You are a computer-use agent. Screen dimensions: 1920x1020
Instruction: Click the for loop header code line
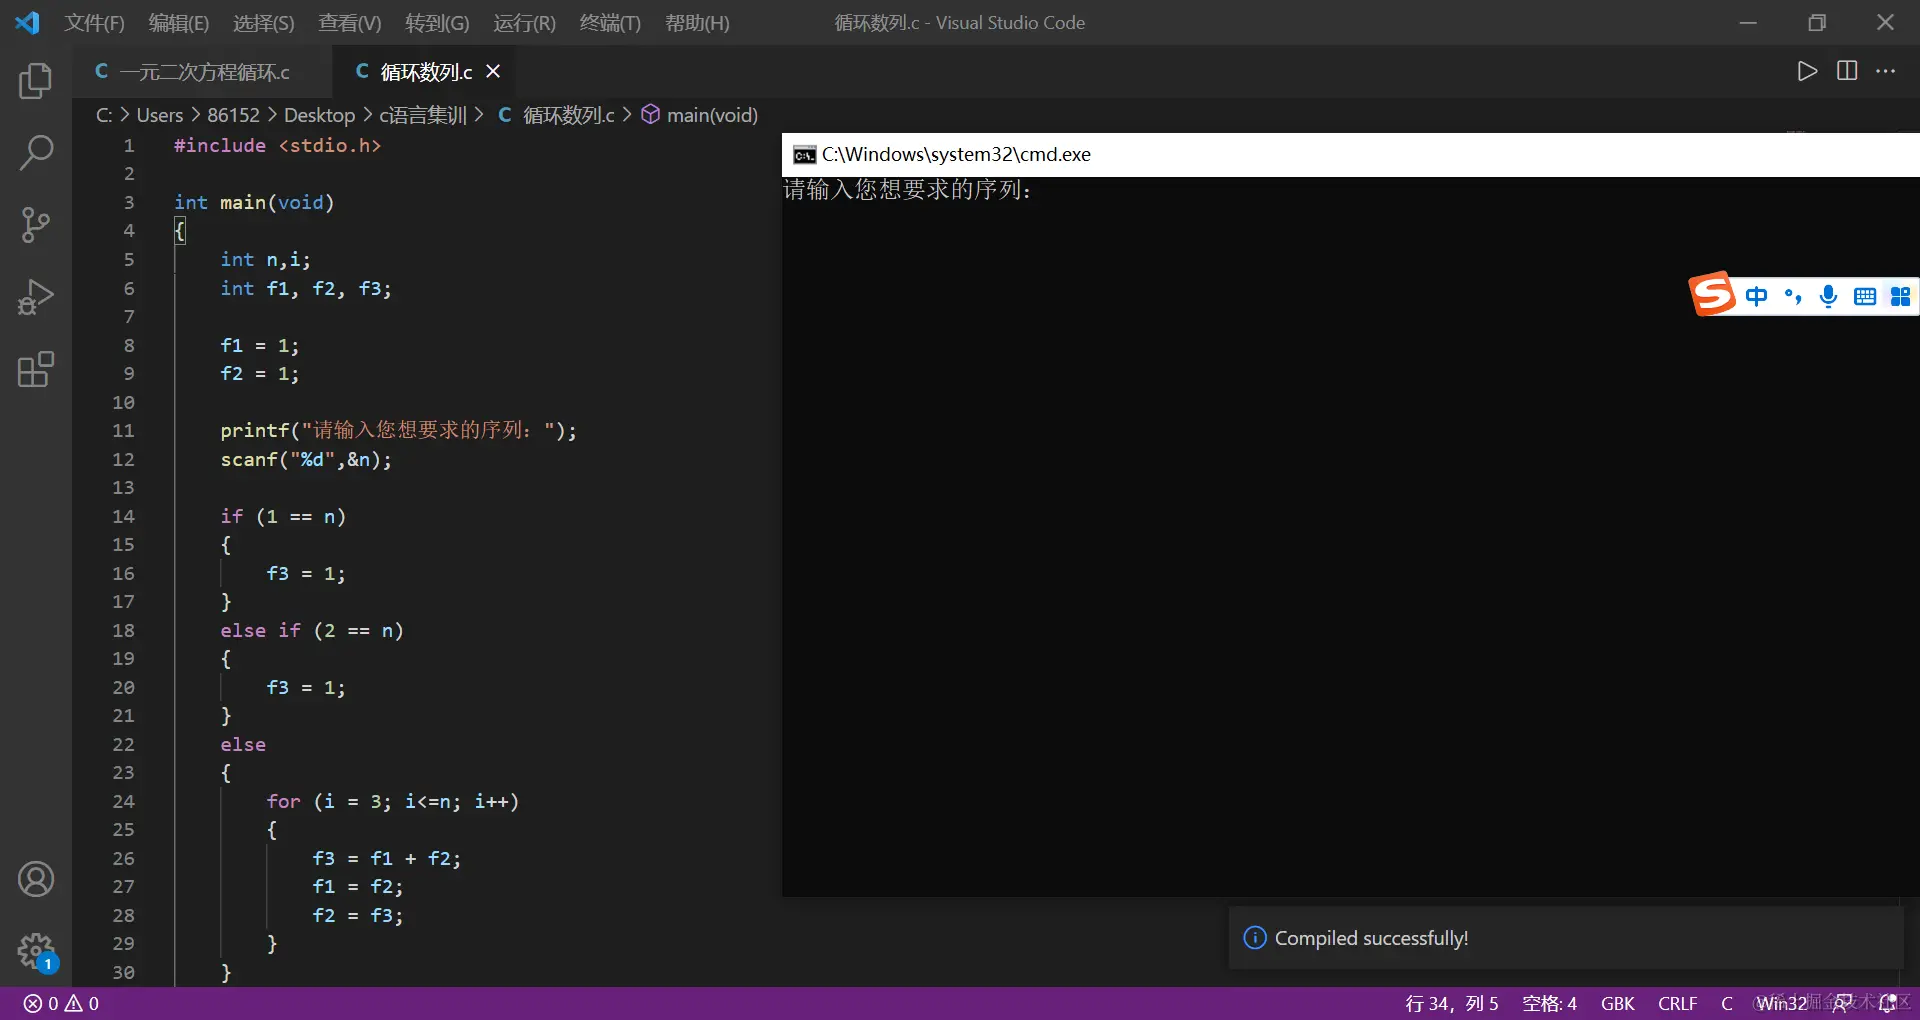point(392,802)
